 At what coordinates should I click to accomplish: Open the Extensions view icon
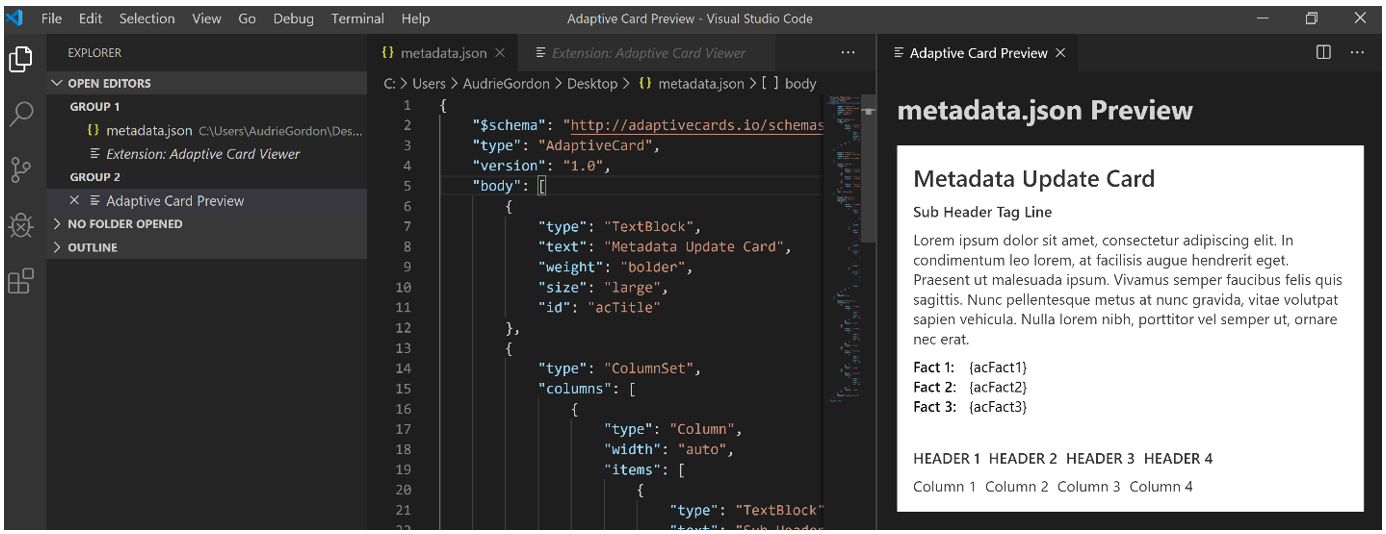coord(21,281)
